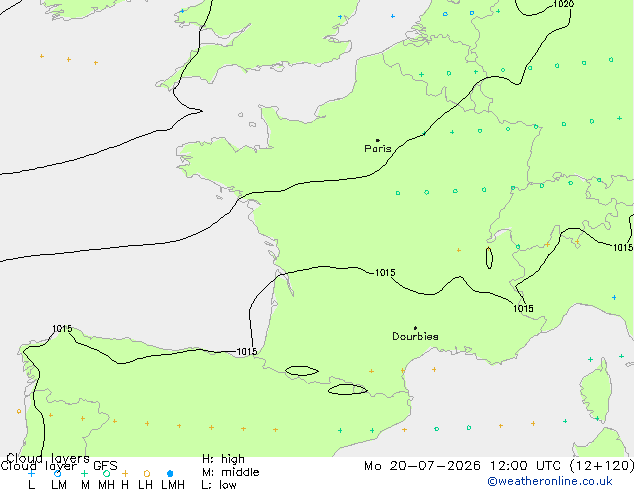Click the Paris city dot marker
Viewport: 634px width, 490px height.
[378, 140]
